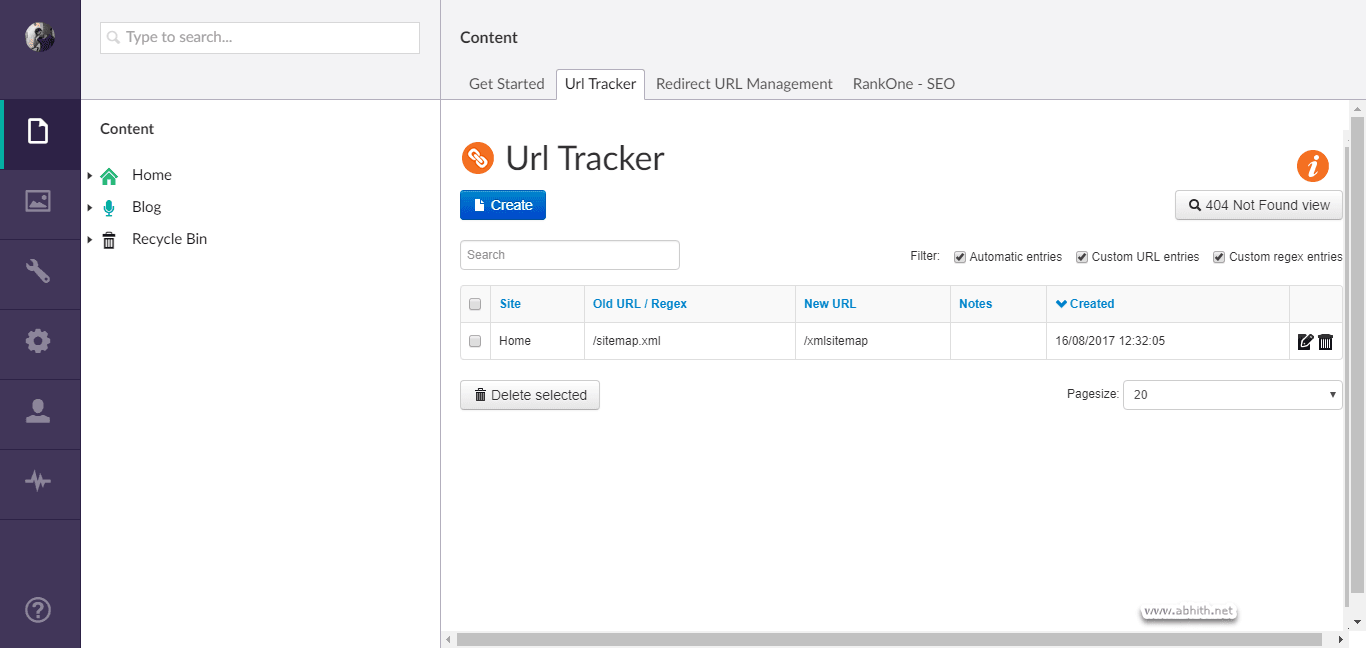Open the help question mark icon
This screenshot has width=1366, height=648.
(x=37, y=609)
